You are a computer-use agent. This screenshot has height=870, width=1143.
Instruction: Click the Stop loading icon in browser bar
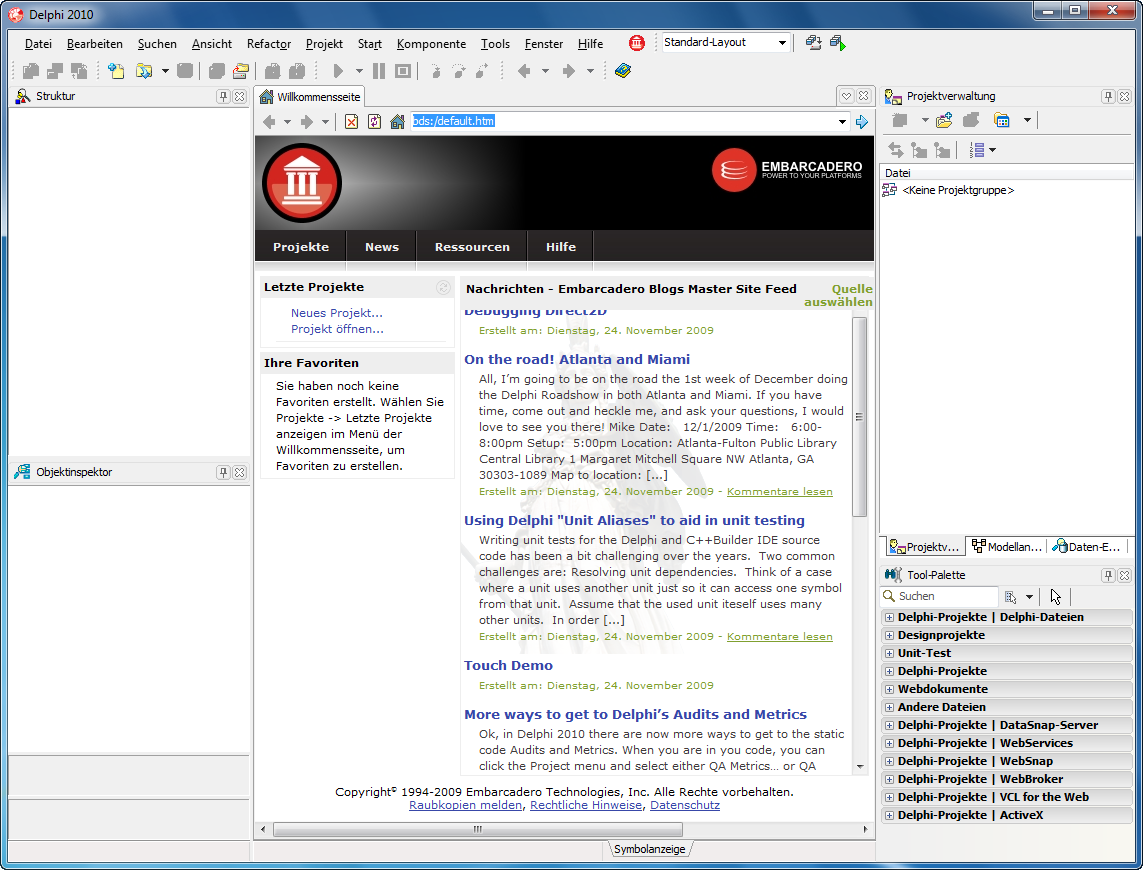[351, 122]
